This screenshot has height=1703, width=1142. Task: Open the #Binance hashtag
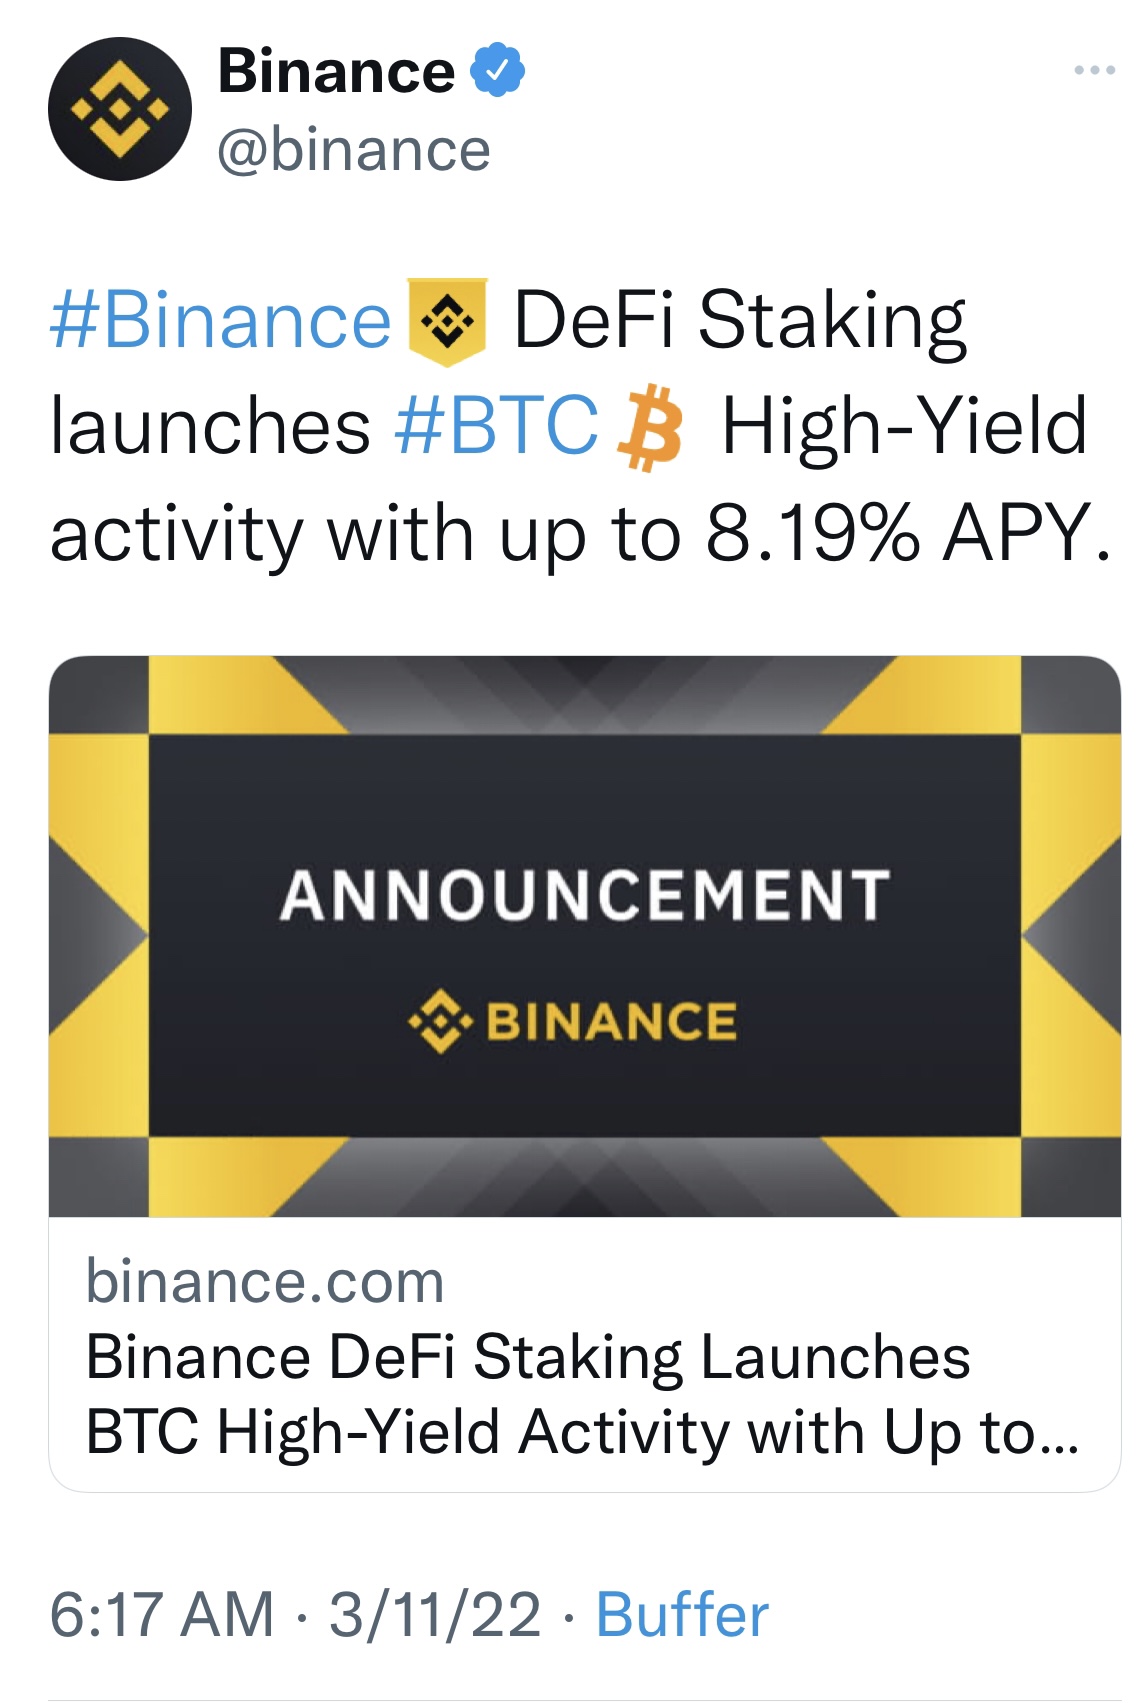(x=220, y=321)
